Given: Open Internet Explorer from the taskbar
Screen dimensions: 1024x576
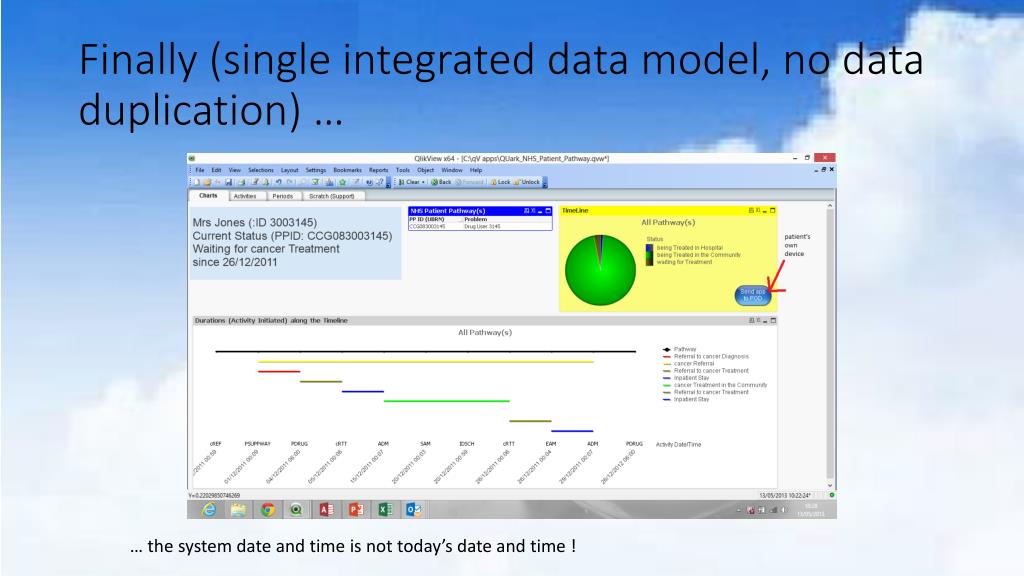Looking at the screenshot, I should 208,509.
